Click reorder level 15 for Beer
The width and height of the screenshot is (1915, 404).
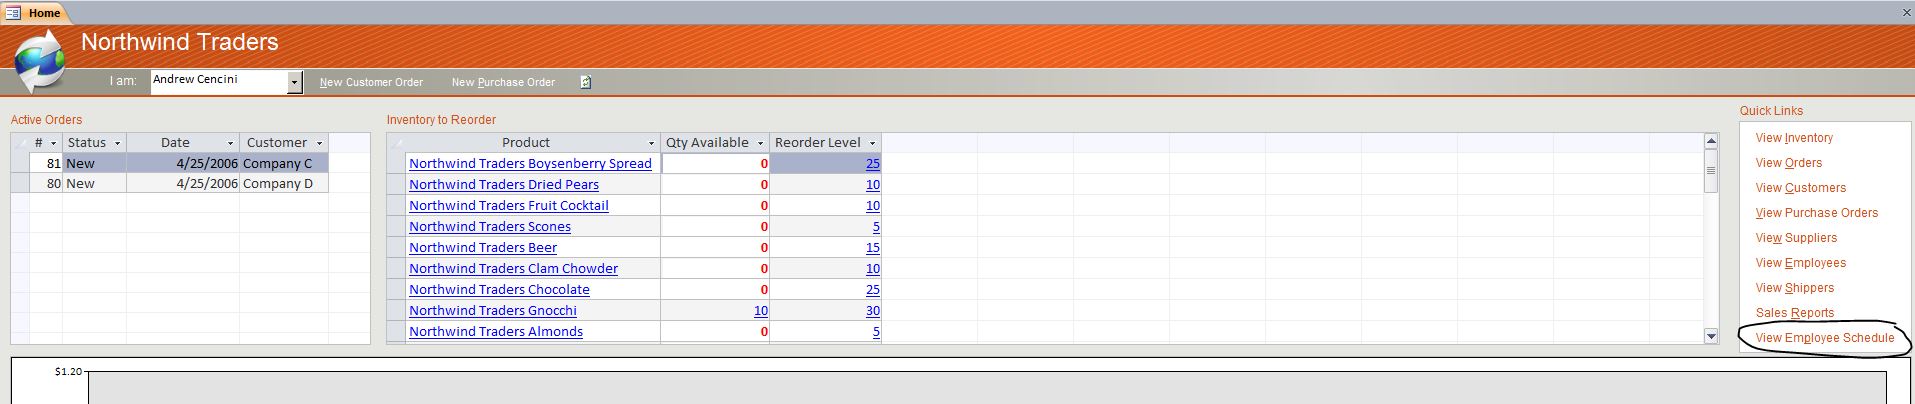pos(873,247)
